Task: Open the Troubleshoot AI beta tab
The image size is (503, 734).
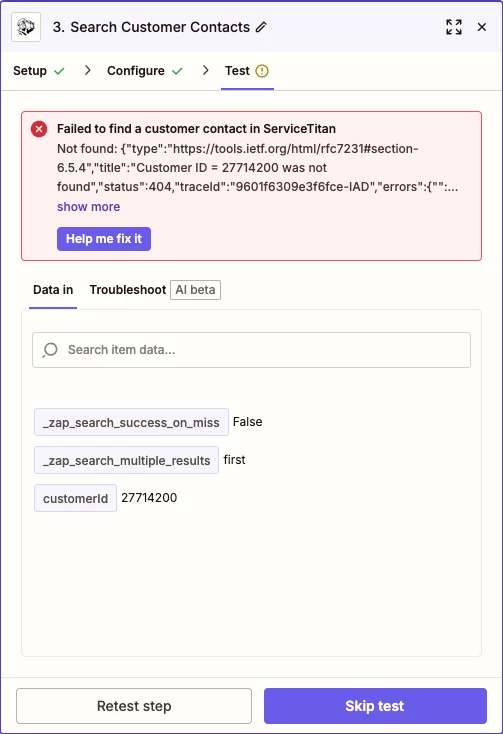Action: pos(155,290)
